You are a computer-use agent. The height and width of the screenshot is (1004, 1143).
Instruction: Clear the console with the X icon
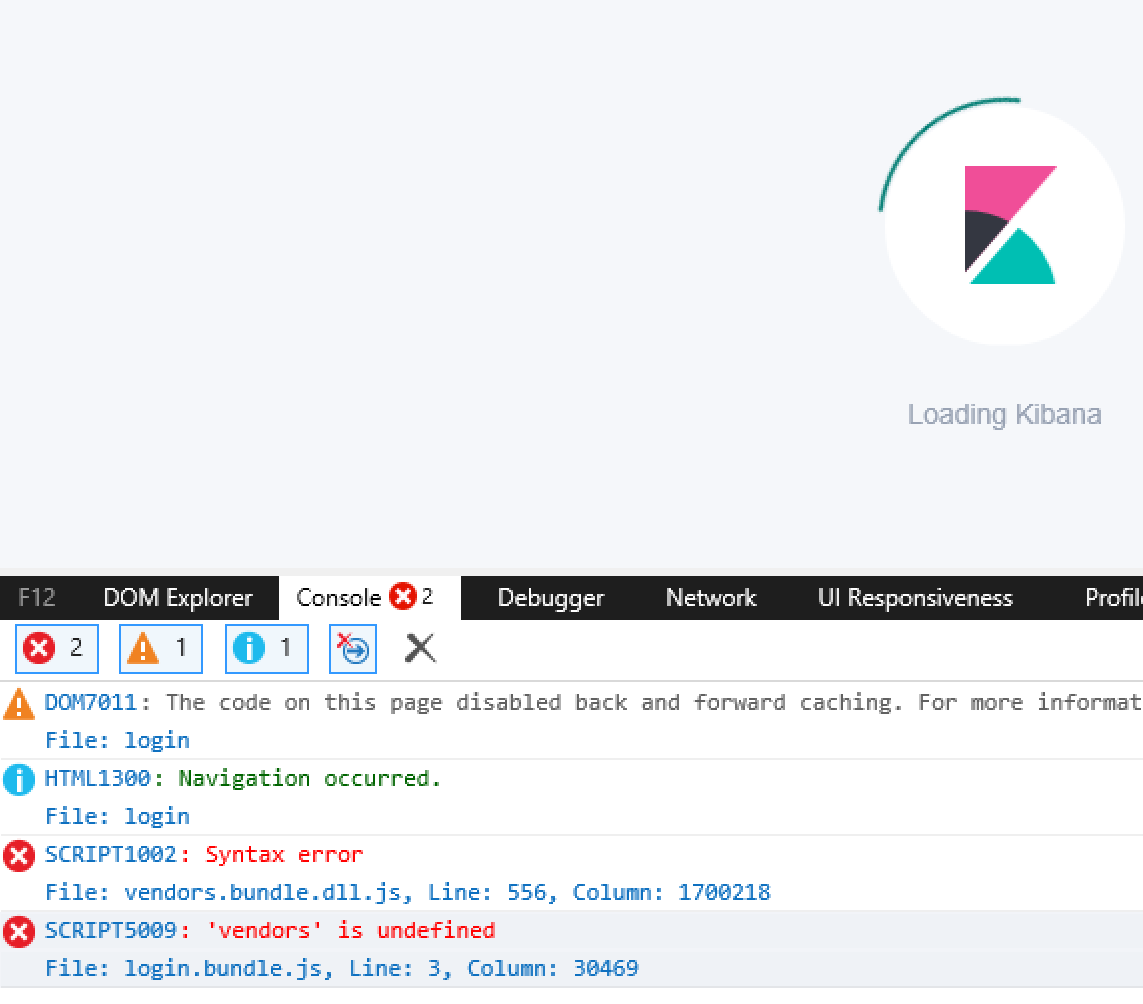421,648
